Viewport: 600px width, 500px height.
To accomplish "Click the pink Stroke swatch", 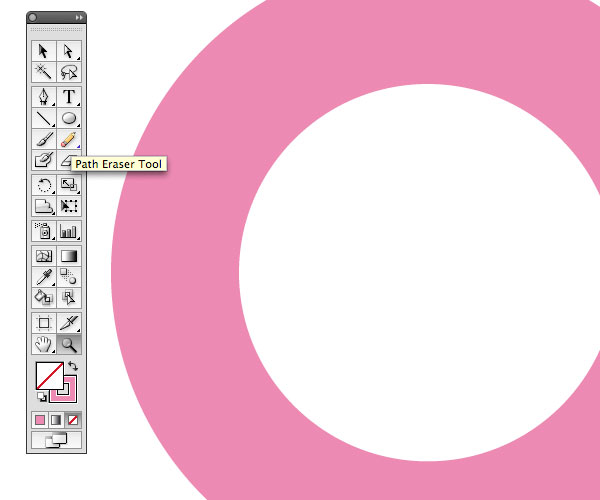I will click(x=72, y=396).
